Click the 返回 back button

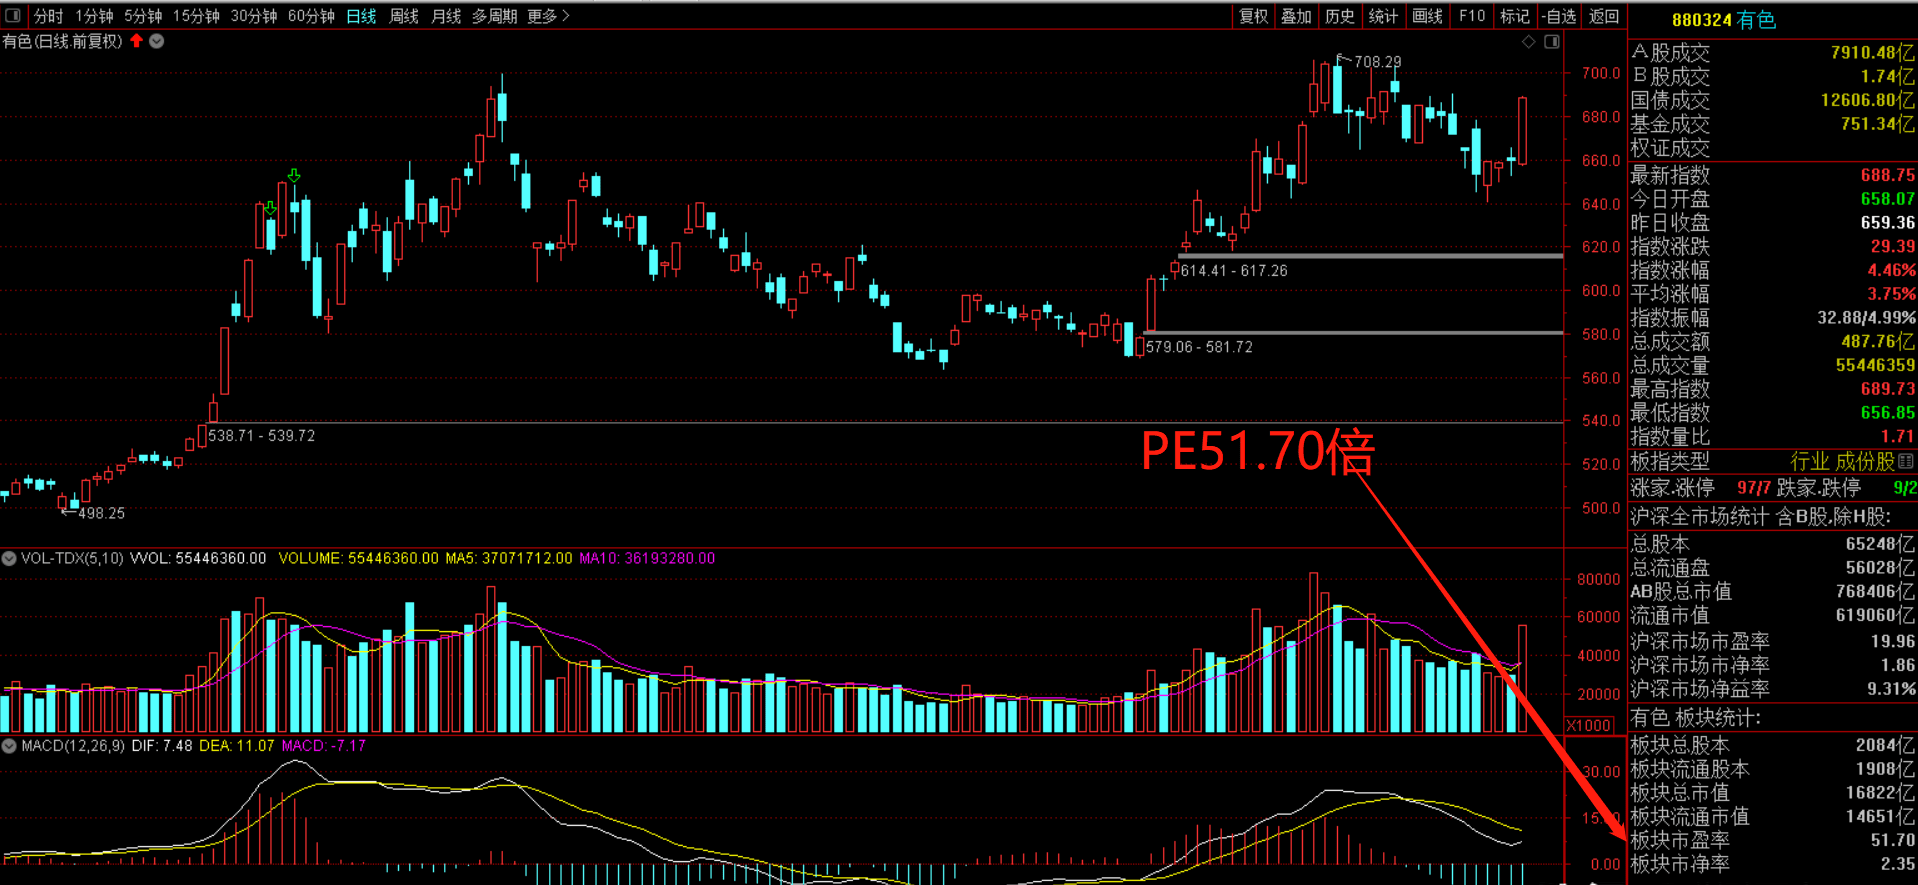[x=1603, y=16]
